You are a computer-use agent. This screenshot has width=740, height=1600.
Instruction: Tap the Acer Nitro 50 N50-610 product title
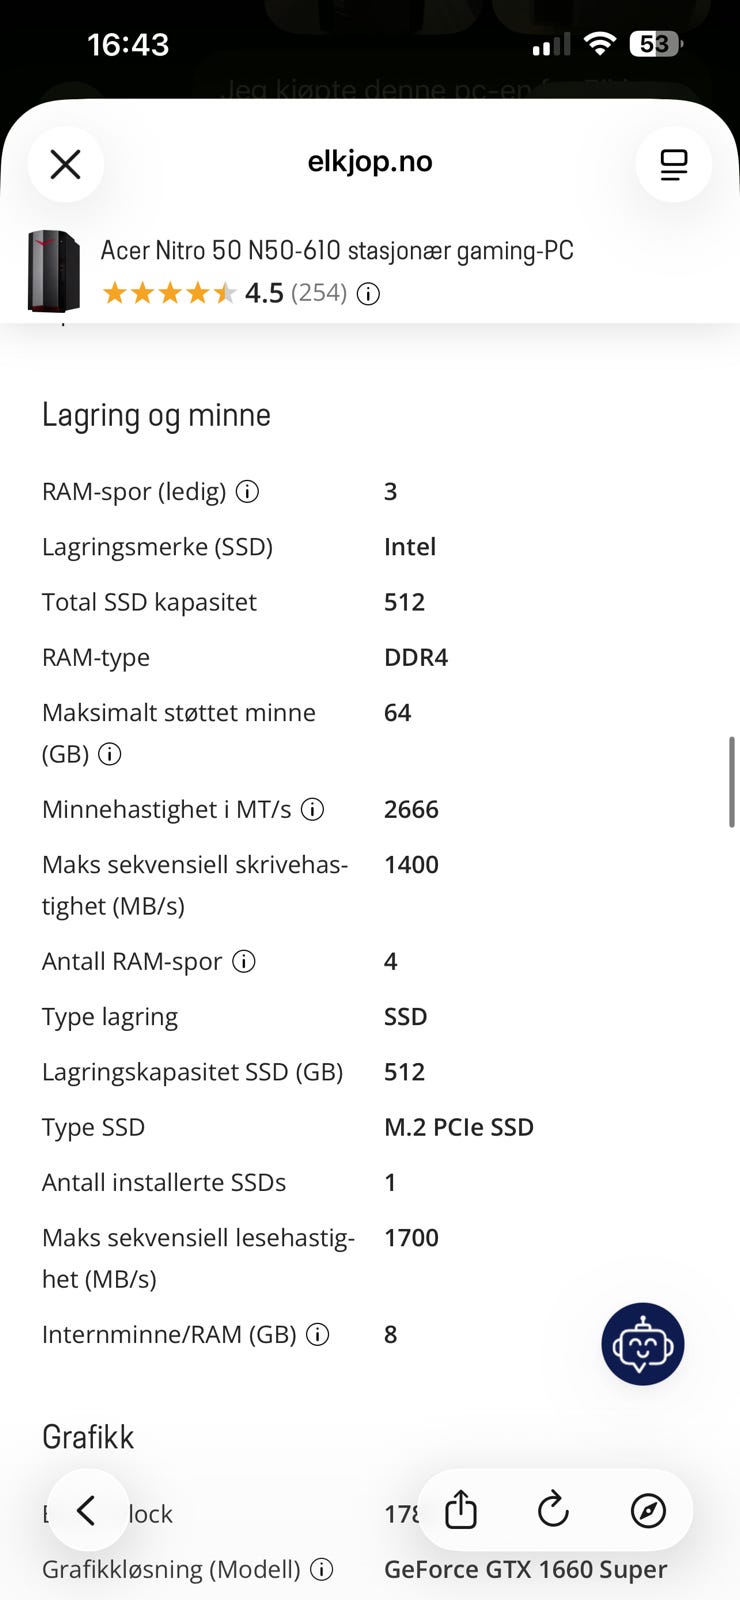337,250
